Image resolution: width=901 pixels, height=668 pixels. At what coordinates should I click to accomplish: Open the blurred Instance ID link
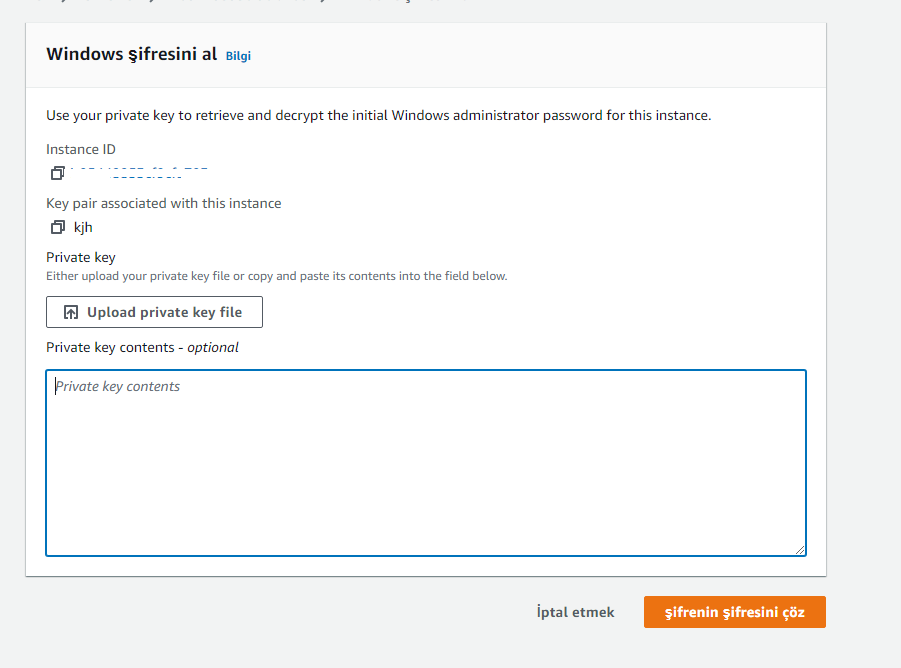pyautogui.click(x=140, y=173)
